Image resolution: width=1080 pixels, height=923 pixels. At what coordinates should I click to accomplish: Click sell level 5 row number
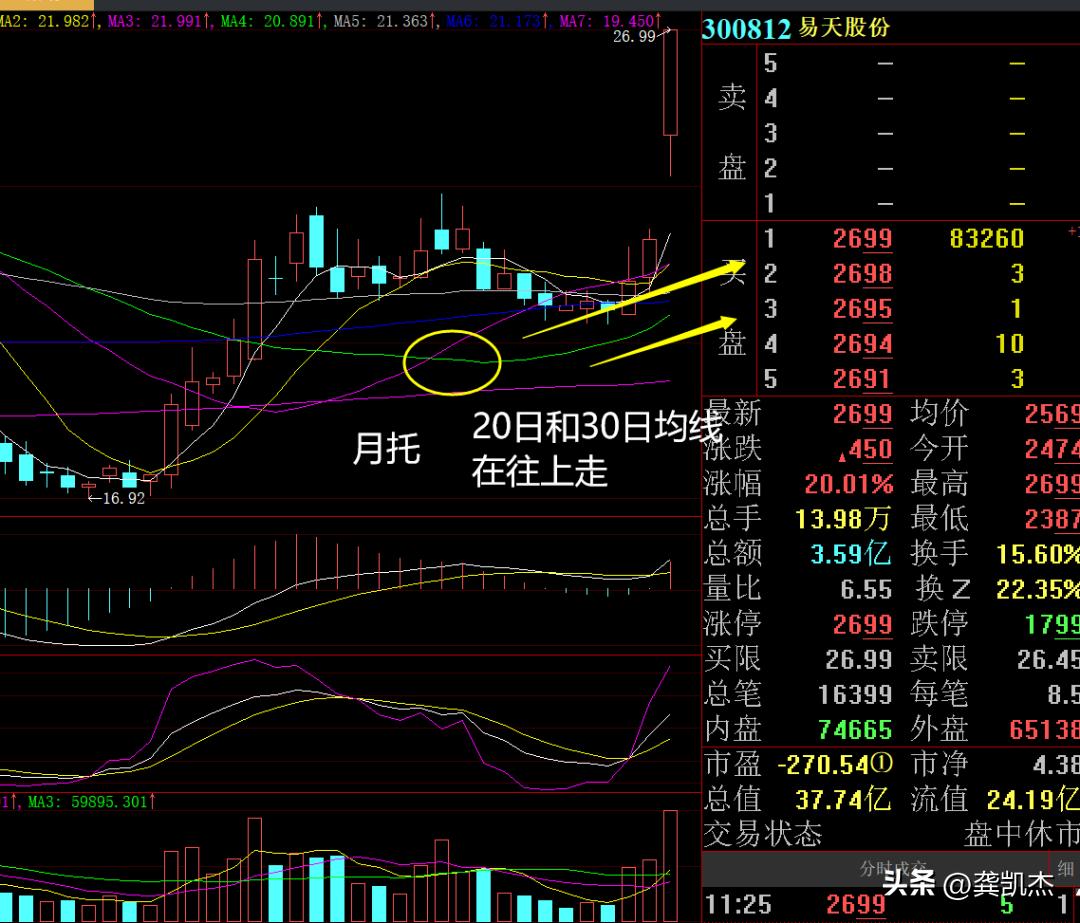[x=770, y=63]
